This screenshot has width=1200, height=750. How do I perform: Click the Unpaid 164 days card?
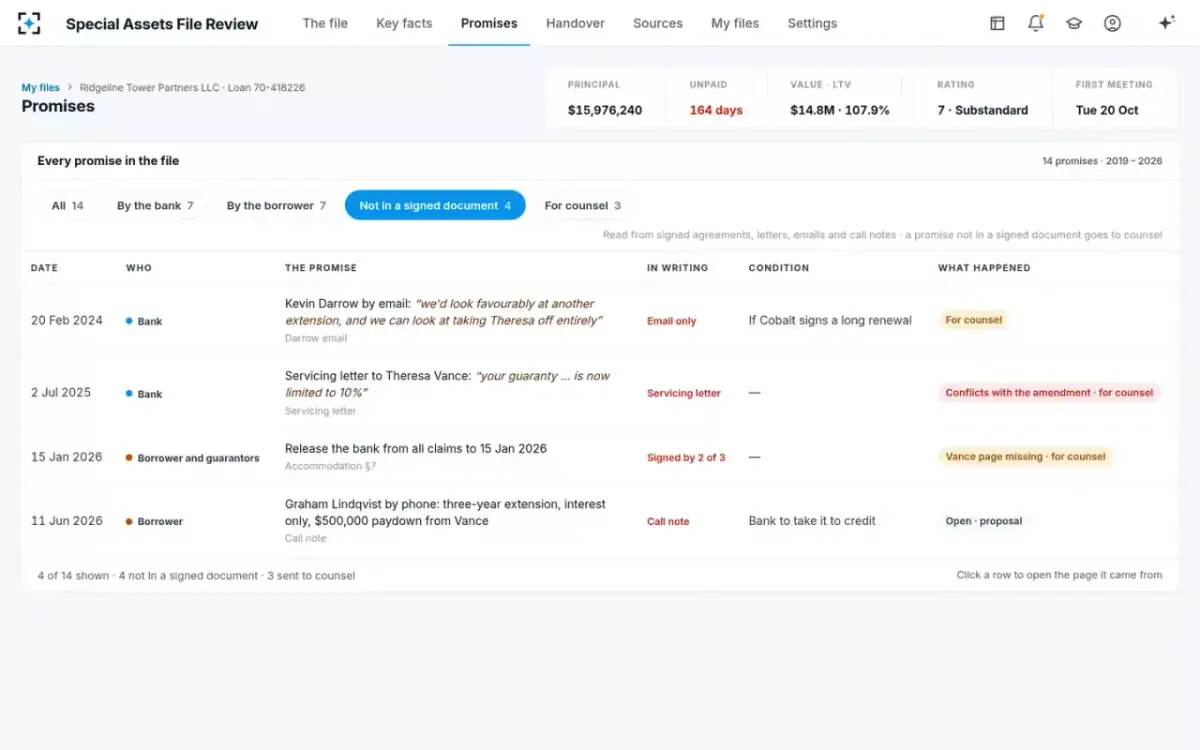point(716,98)
